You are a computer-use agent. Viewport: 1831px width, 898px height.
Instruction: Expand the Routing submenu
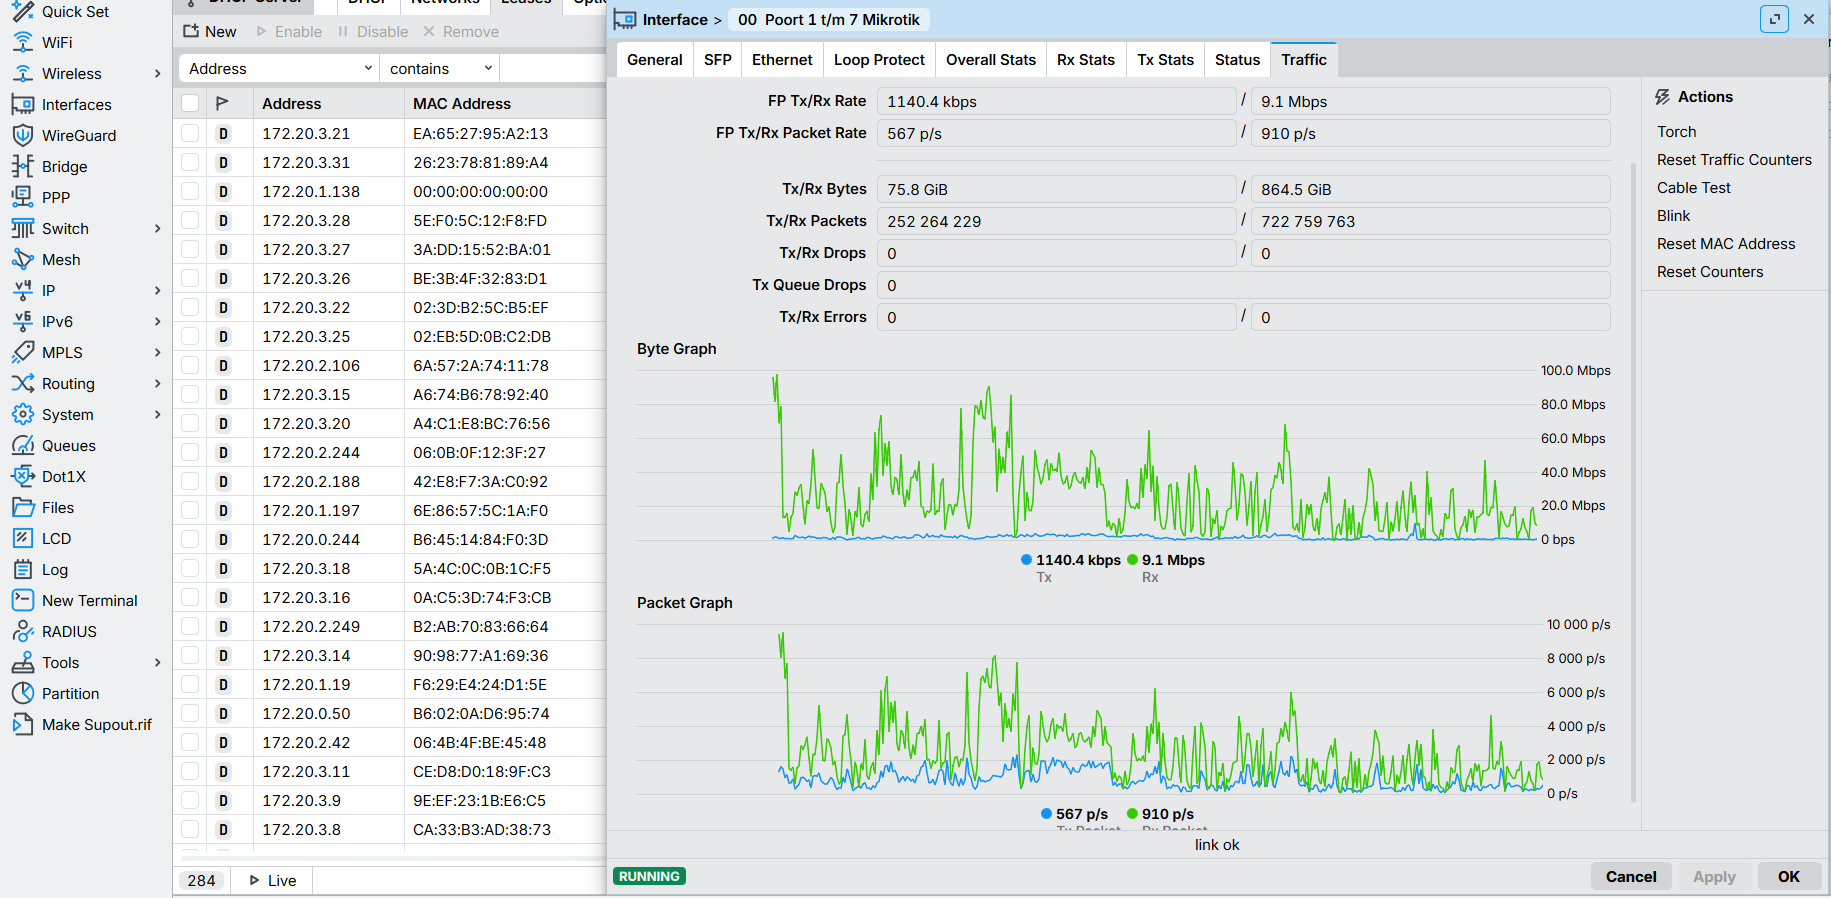(157, 383)
